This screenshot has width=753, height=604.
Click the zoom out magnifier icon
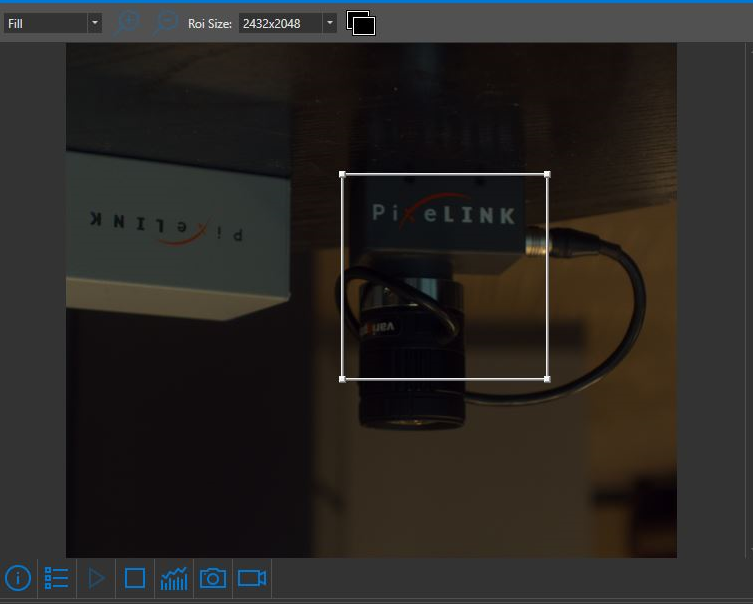tap(166, 23)
